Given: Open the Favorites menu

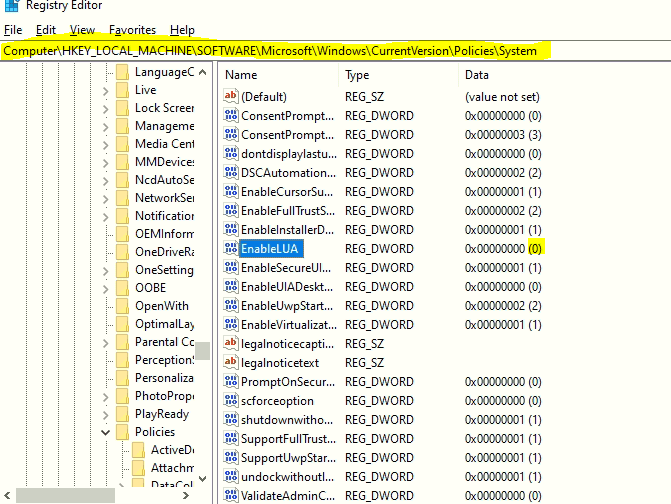Looking at the screenshot, I should click(132, 30).
